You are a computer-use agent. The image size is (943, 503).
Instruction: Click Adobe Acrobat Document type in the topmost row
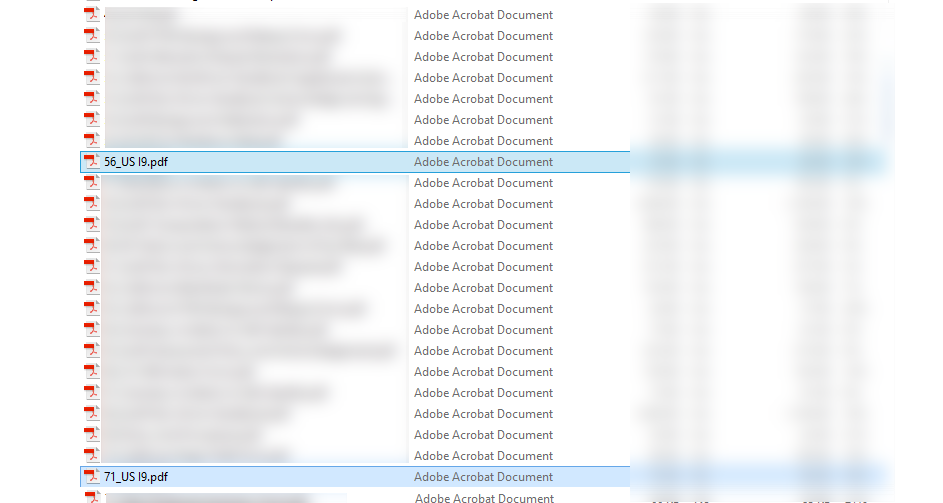click(484, 15)
